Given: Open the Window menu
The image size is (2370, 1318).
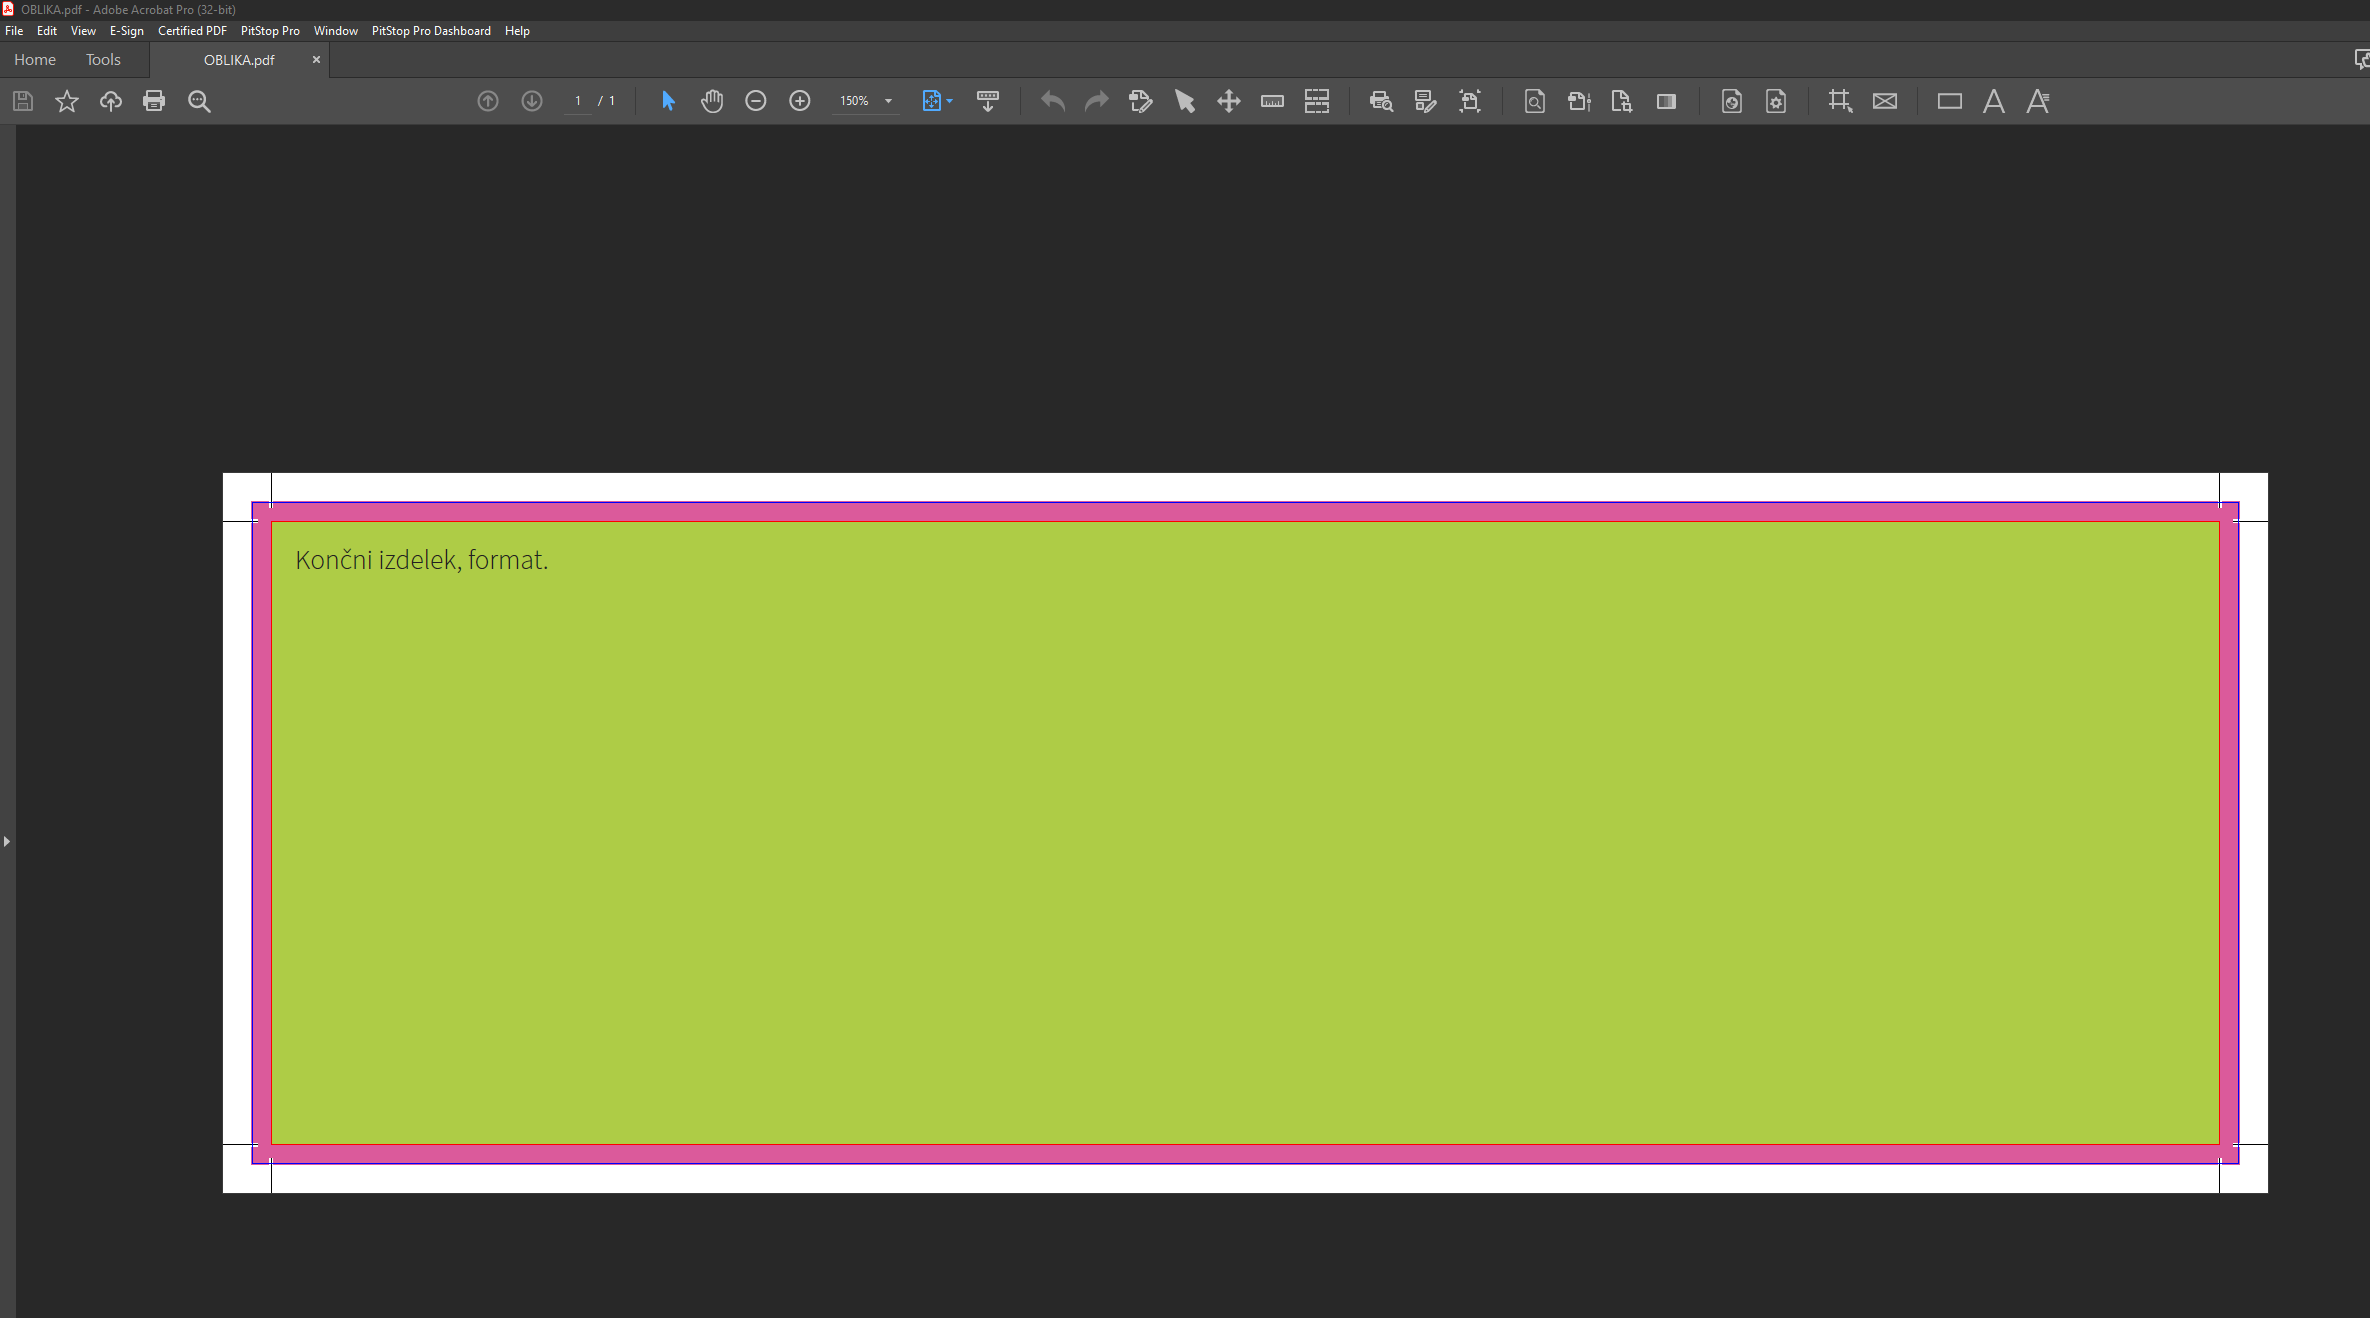Looking at the screenshot, I should point(336,31).
